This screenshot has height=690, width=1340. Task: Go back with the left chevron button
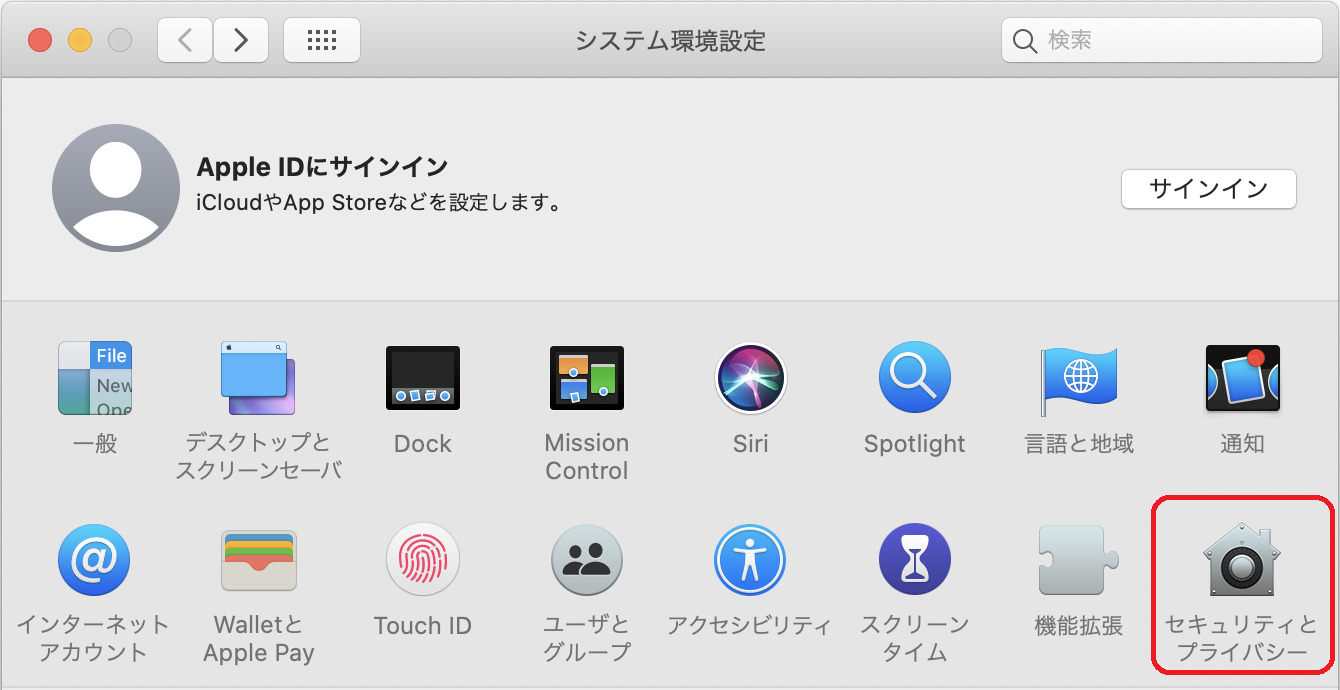[x=185, y=40]
